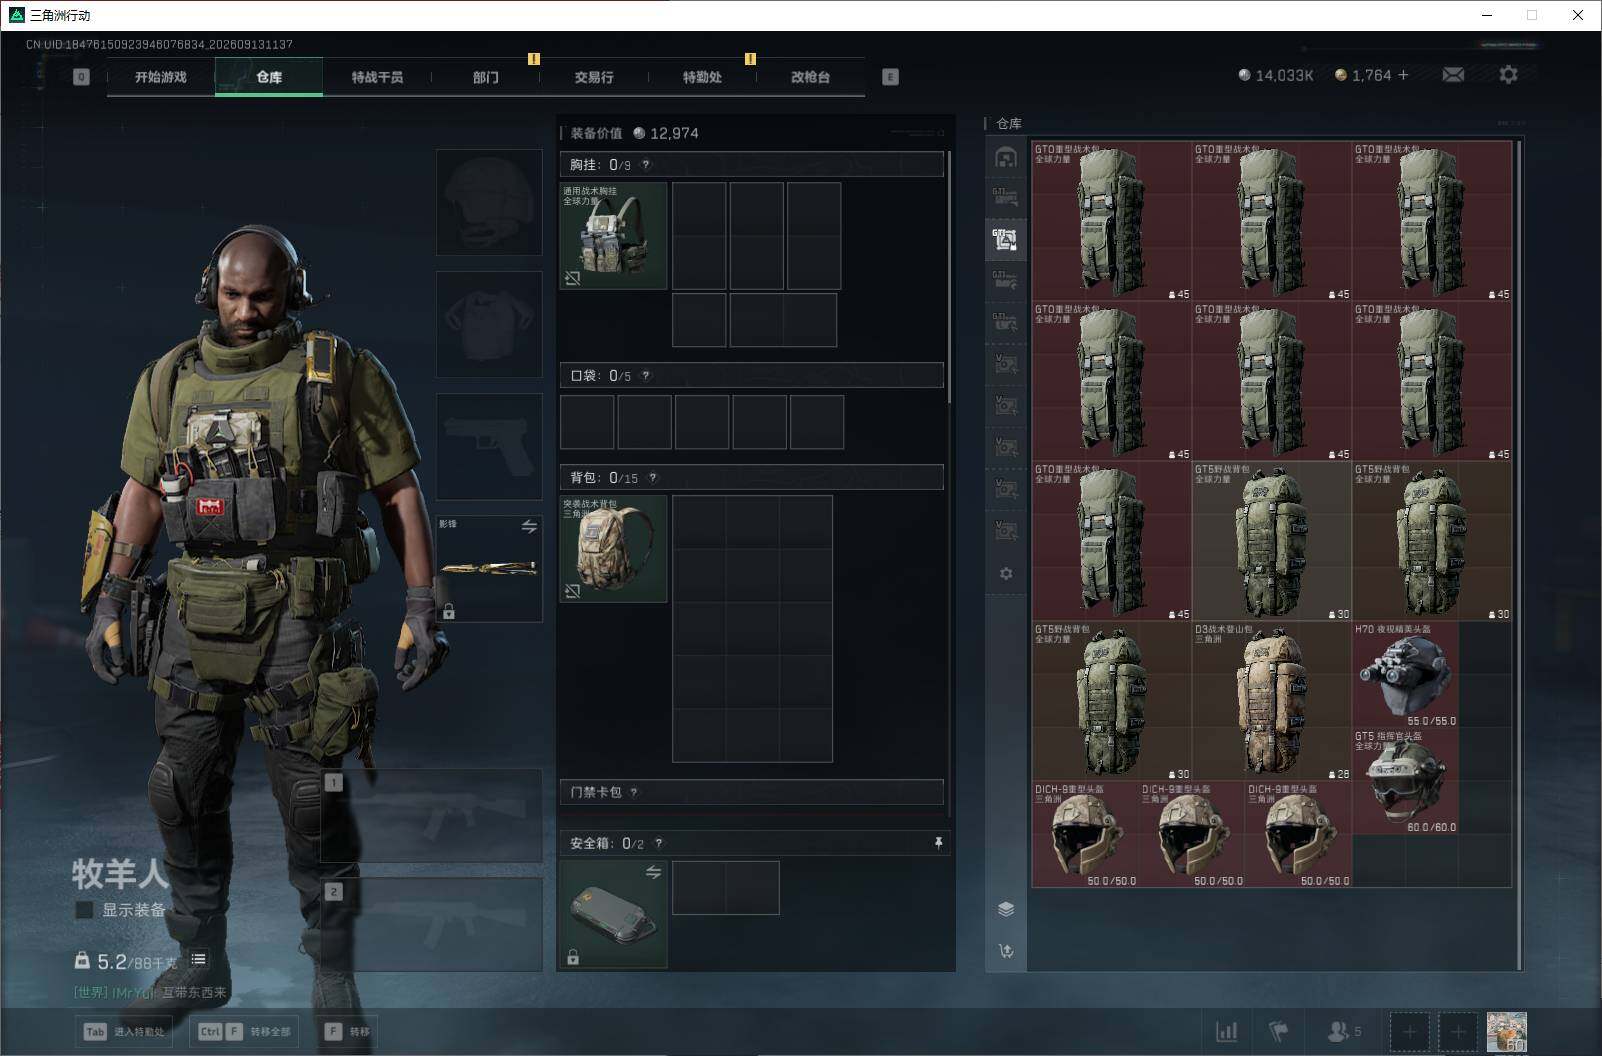Select the equipped 通用战术胸挂 item
This screenshot has width=1602, height=1056.
613,236
